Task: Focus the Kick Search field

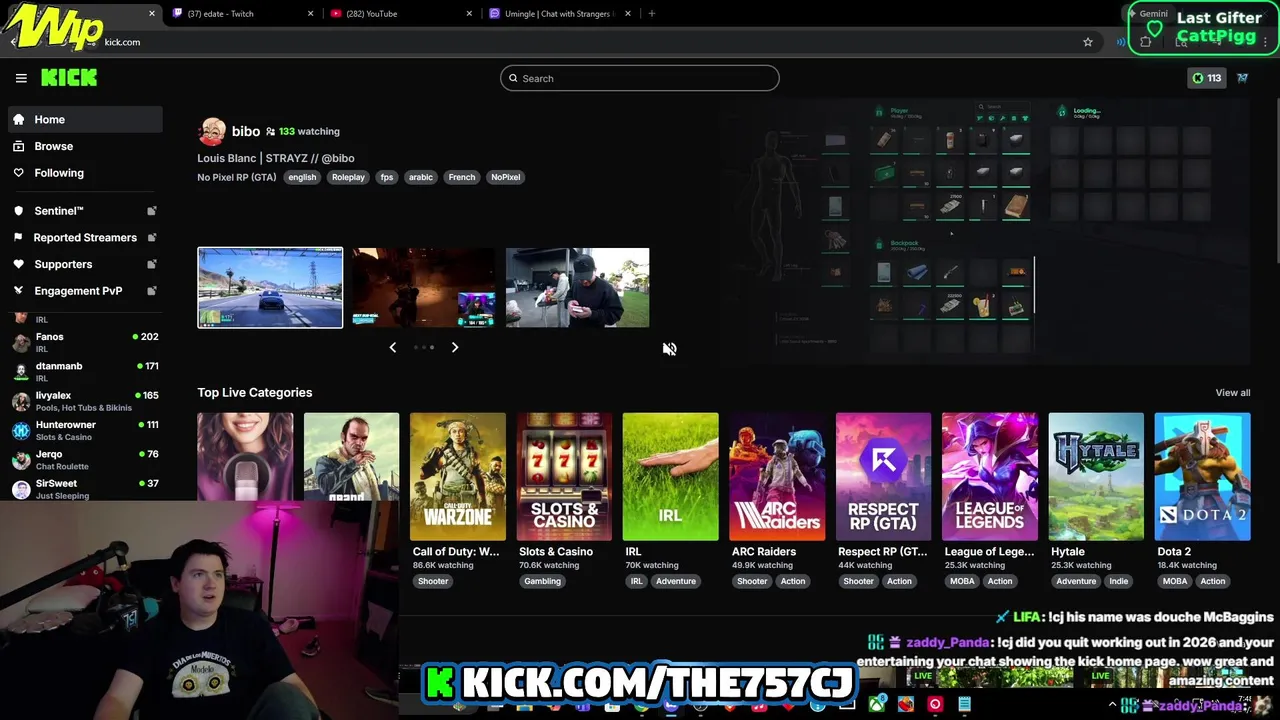Action: (x=640, y=78)
